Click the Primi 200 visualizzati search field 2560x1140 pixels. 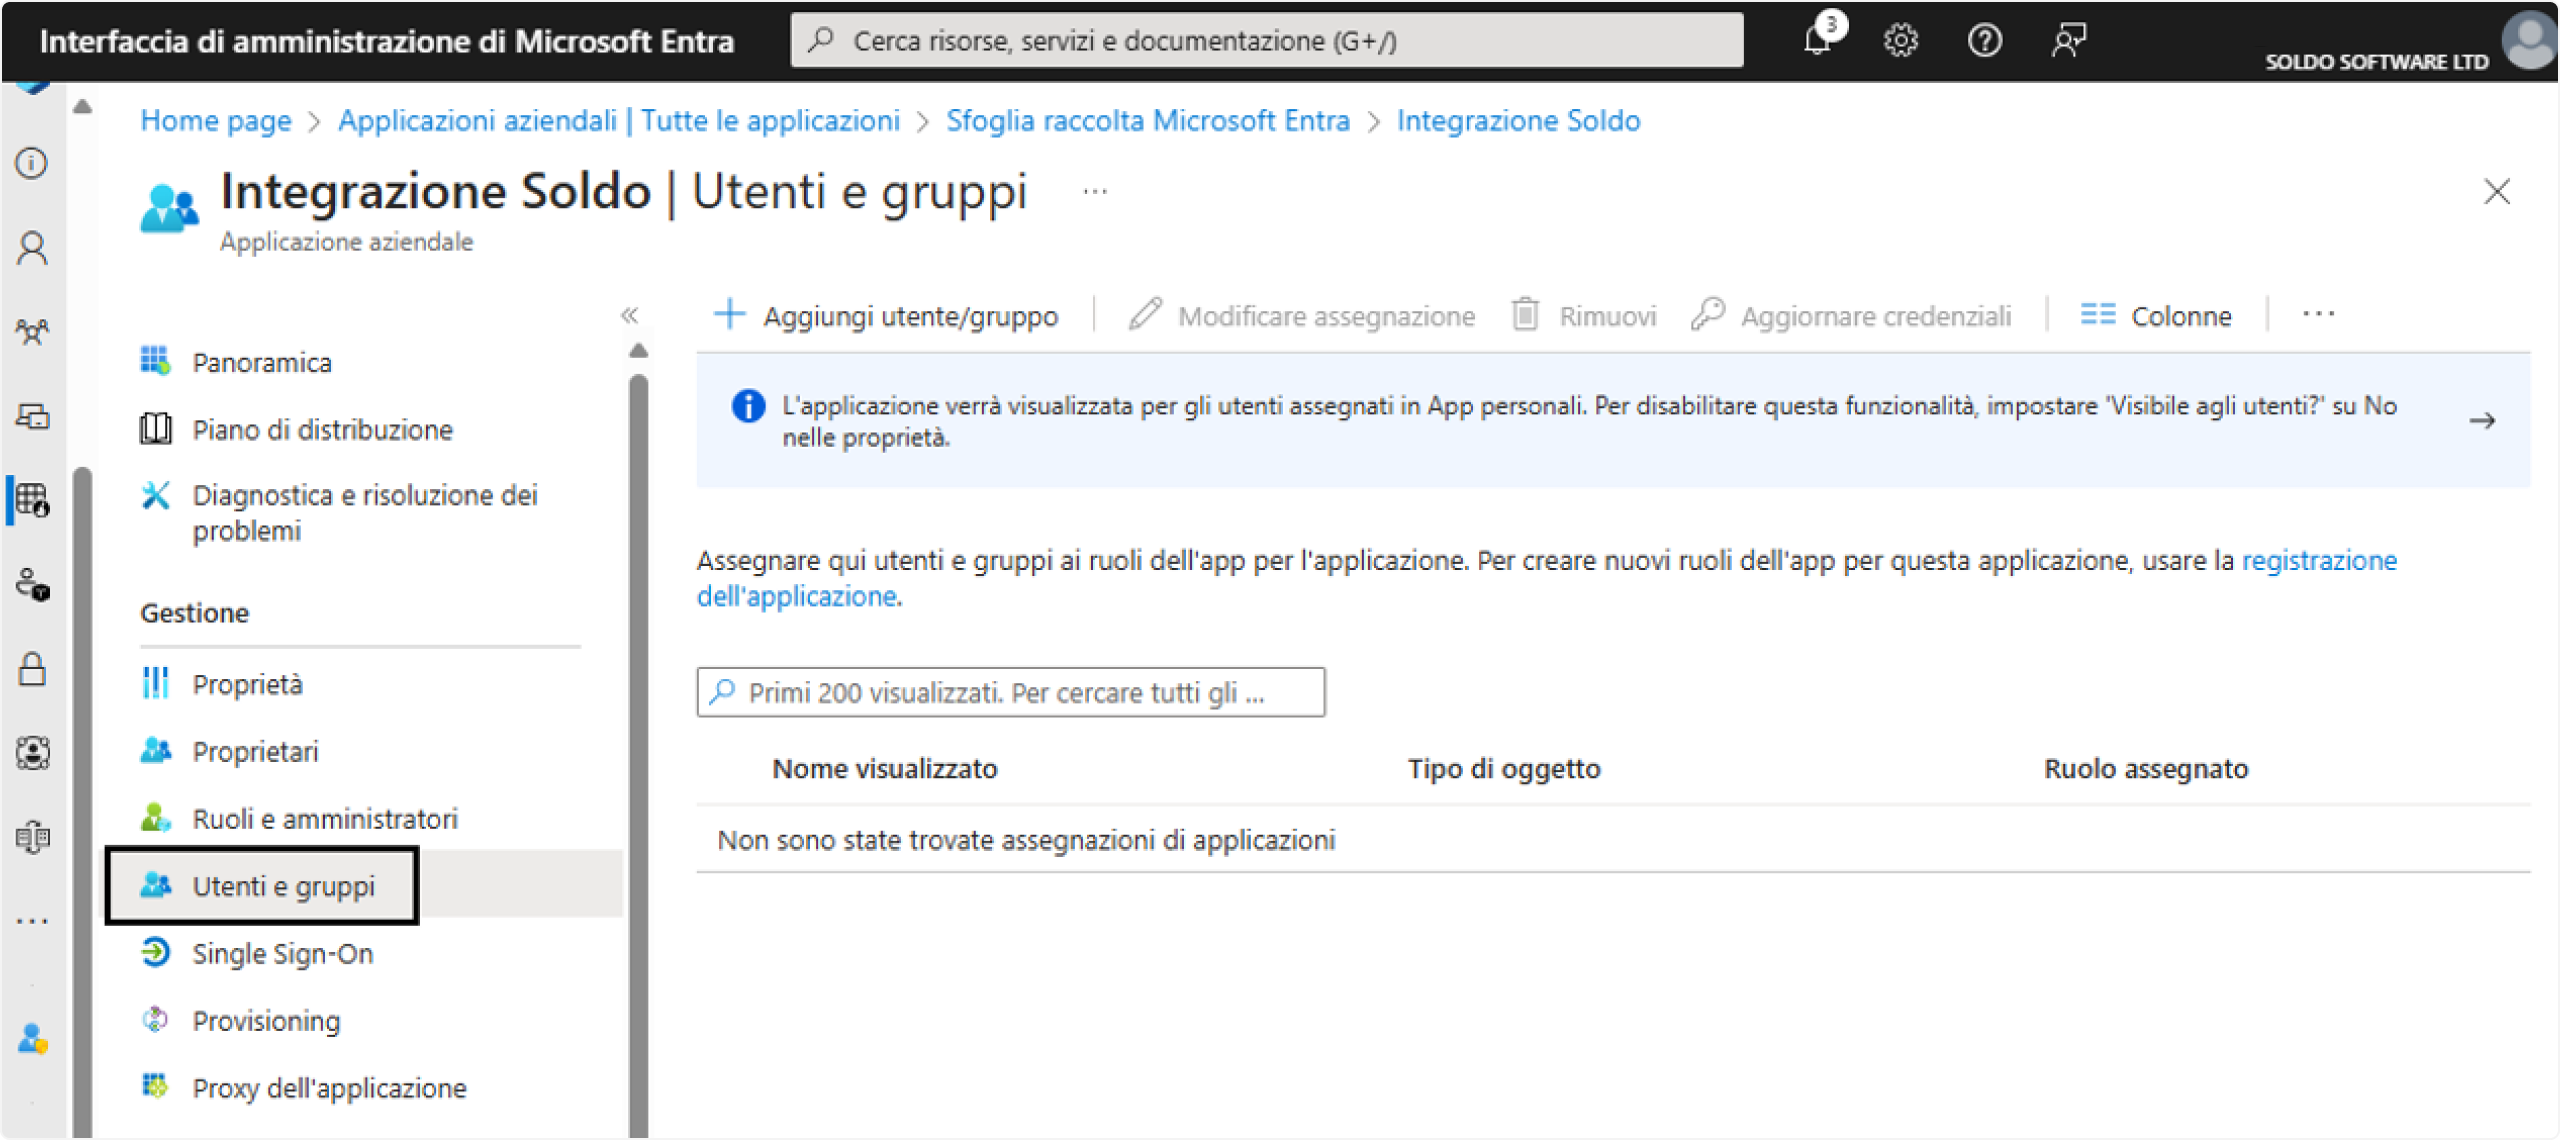pos(1011,692)
